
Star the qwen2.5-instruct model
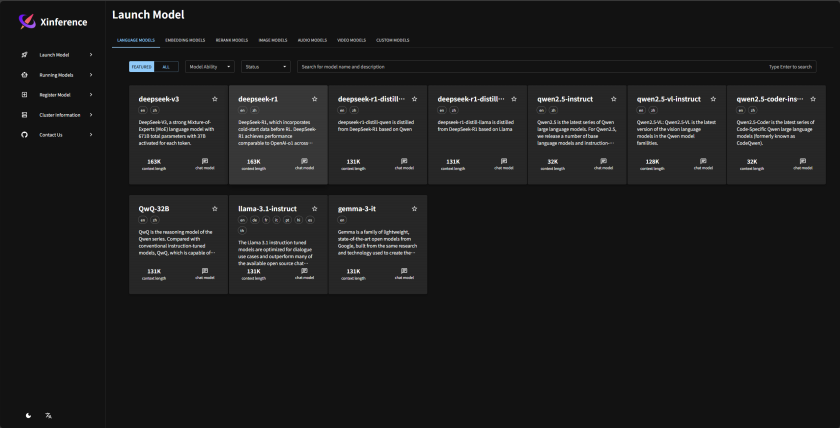[x=613, y=99]
